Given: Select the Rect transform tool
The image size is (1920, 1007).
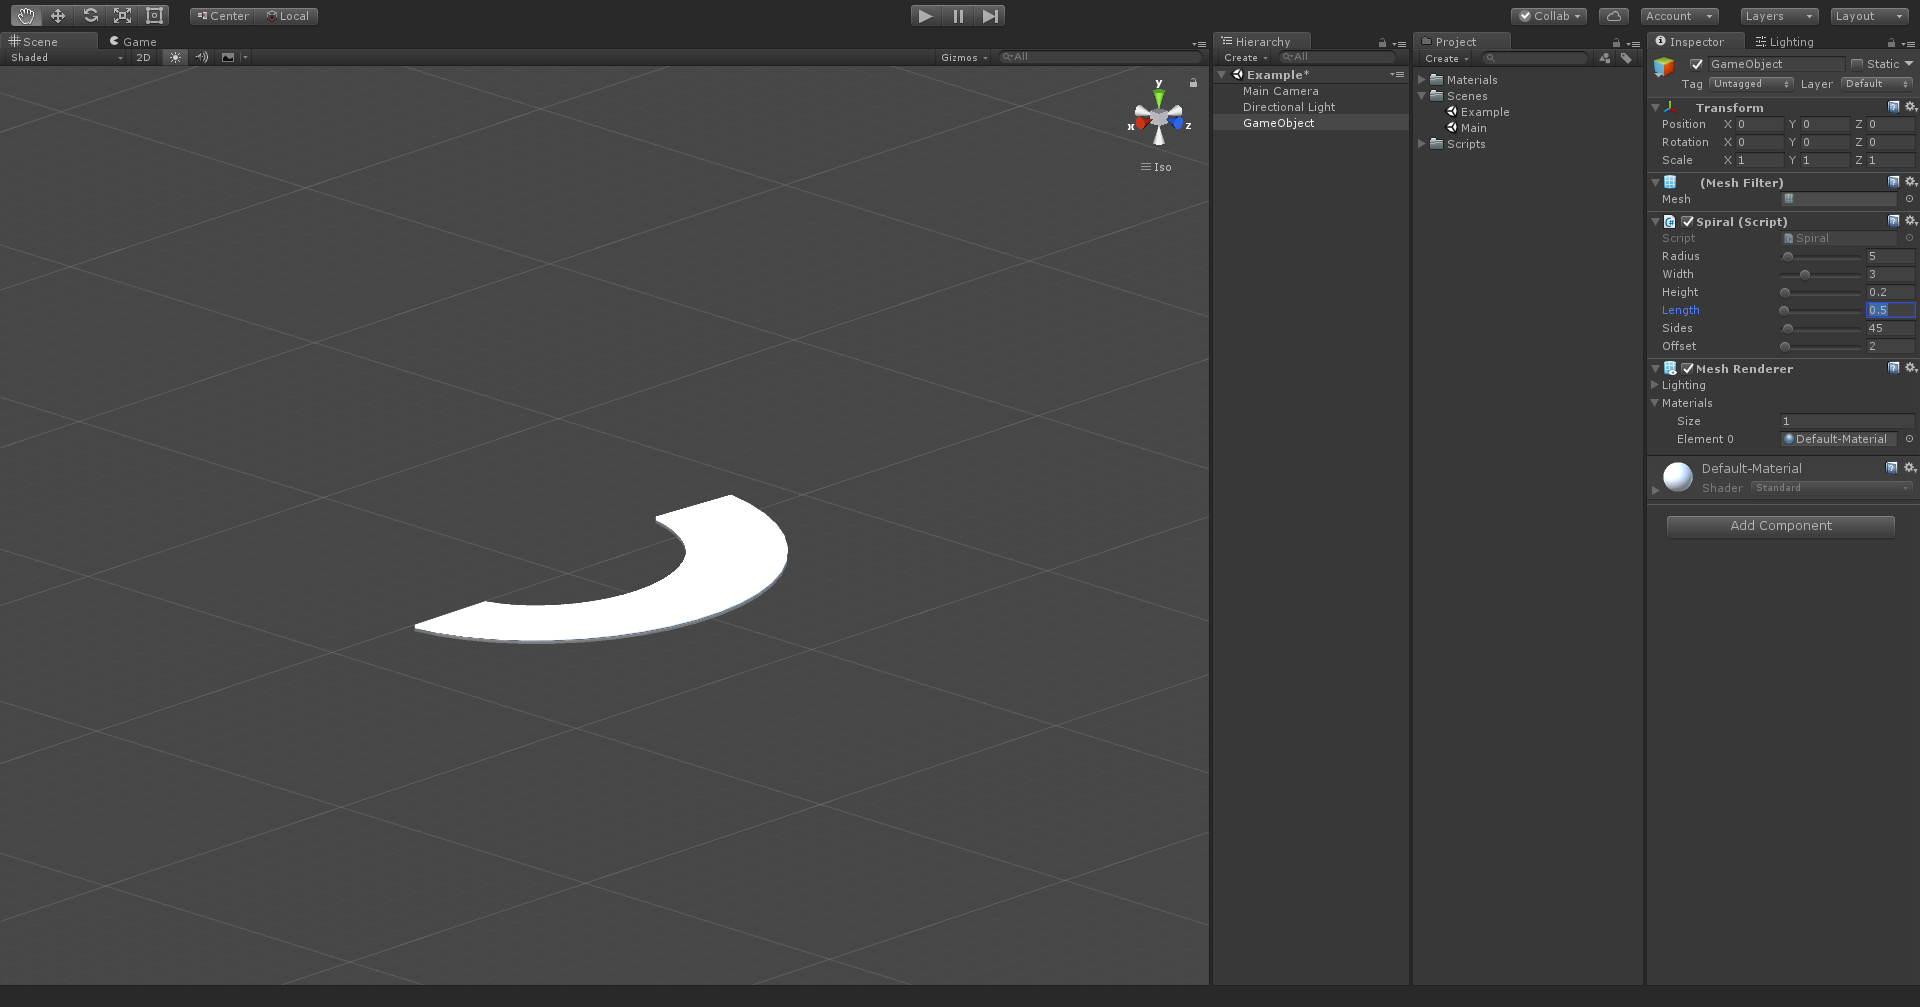Looking at the screenshot, I should 154,16.
